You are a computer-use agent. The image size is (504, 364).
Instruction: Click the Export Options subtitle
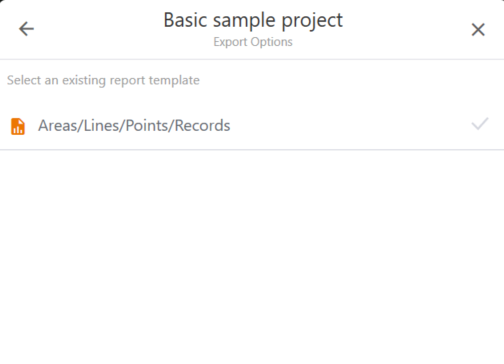tap(253, 42)
